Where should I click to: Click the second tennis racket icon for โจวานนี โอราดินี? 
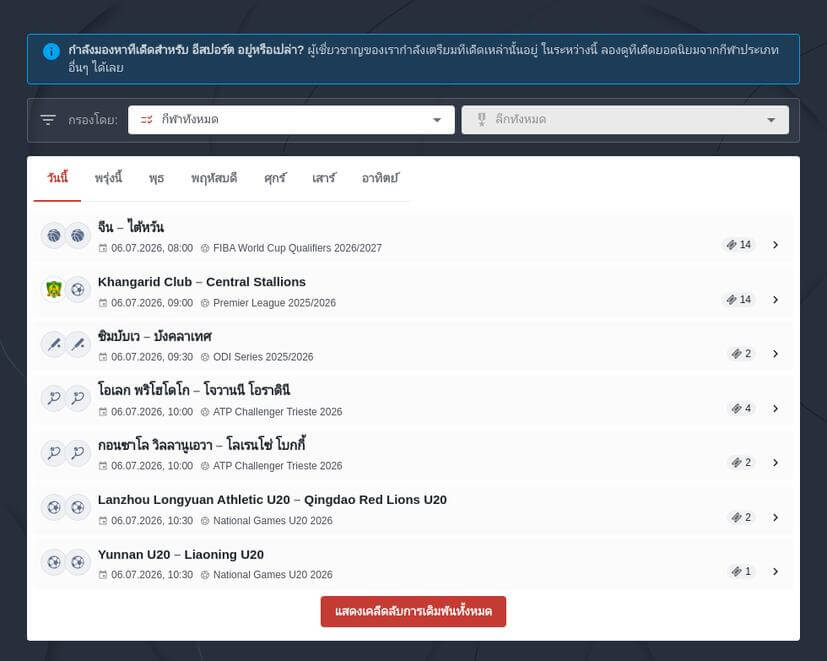78,398
